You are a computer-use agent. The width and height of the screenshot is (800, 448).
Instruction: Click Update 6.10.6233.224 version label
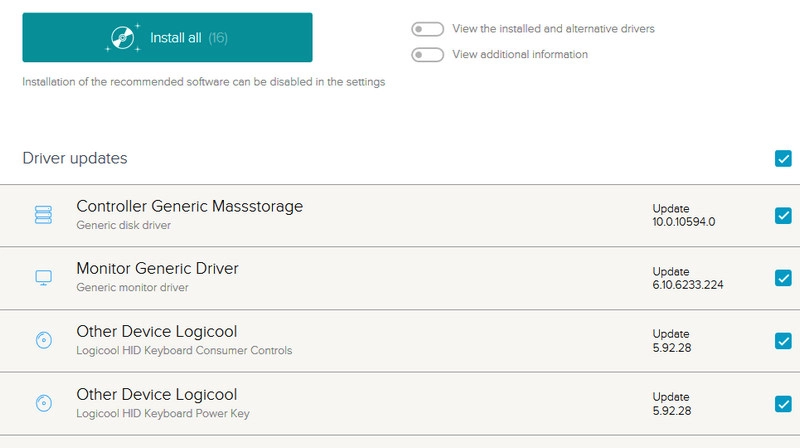pyautogui.click(x=688, y=284)
